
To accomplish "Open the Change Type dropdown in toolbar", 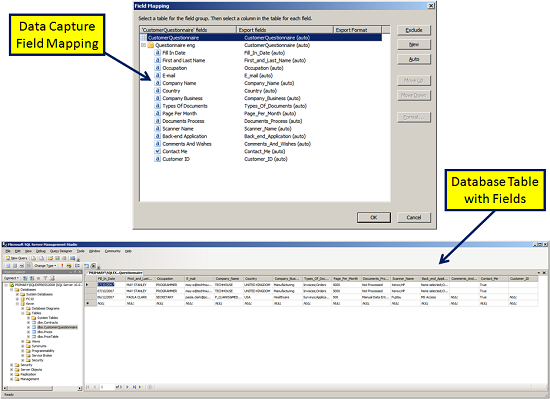I will [x=45, y=266].
